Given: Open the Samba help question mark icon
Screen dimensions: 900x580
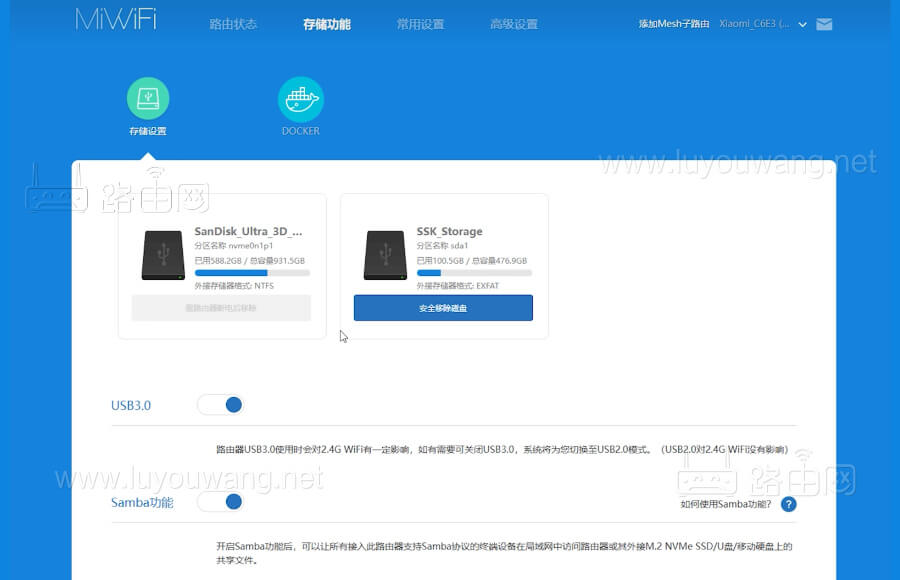Looking at the screenshot, I should tap(788, 504).
